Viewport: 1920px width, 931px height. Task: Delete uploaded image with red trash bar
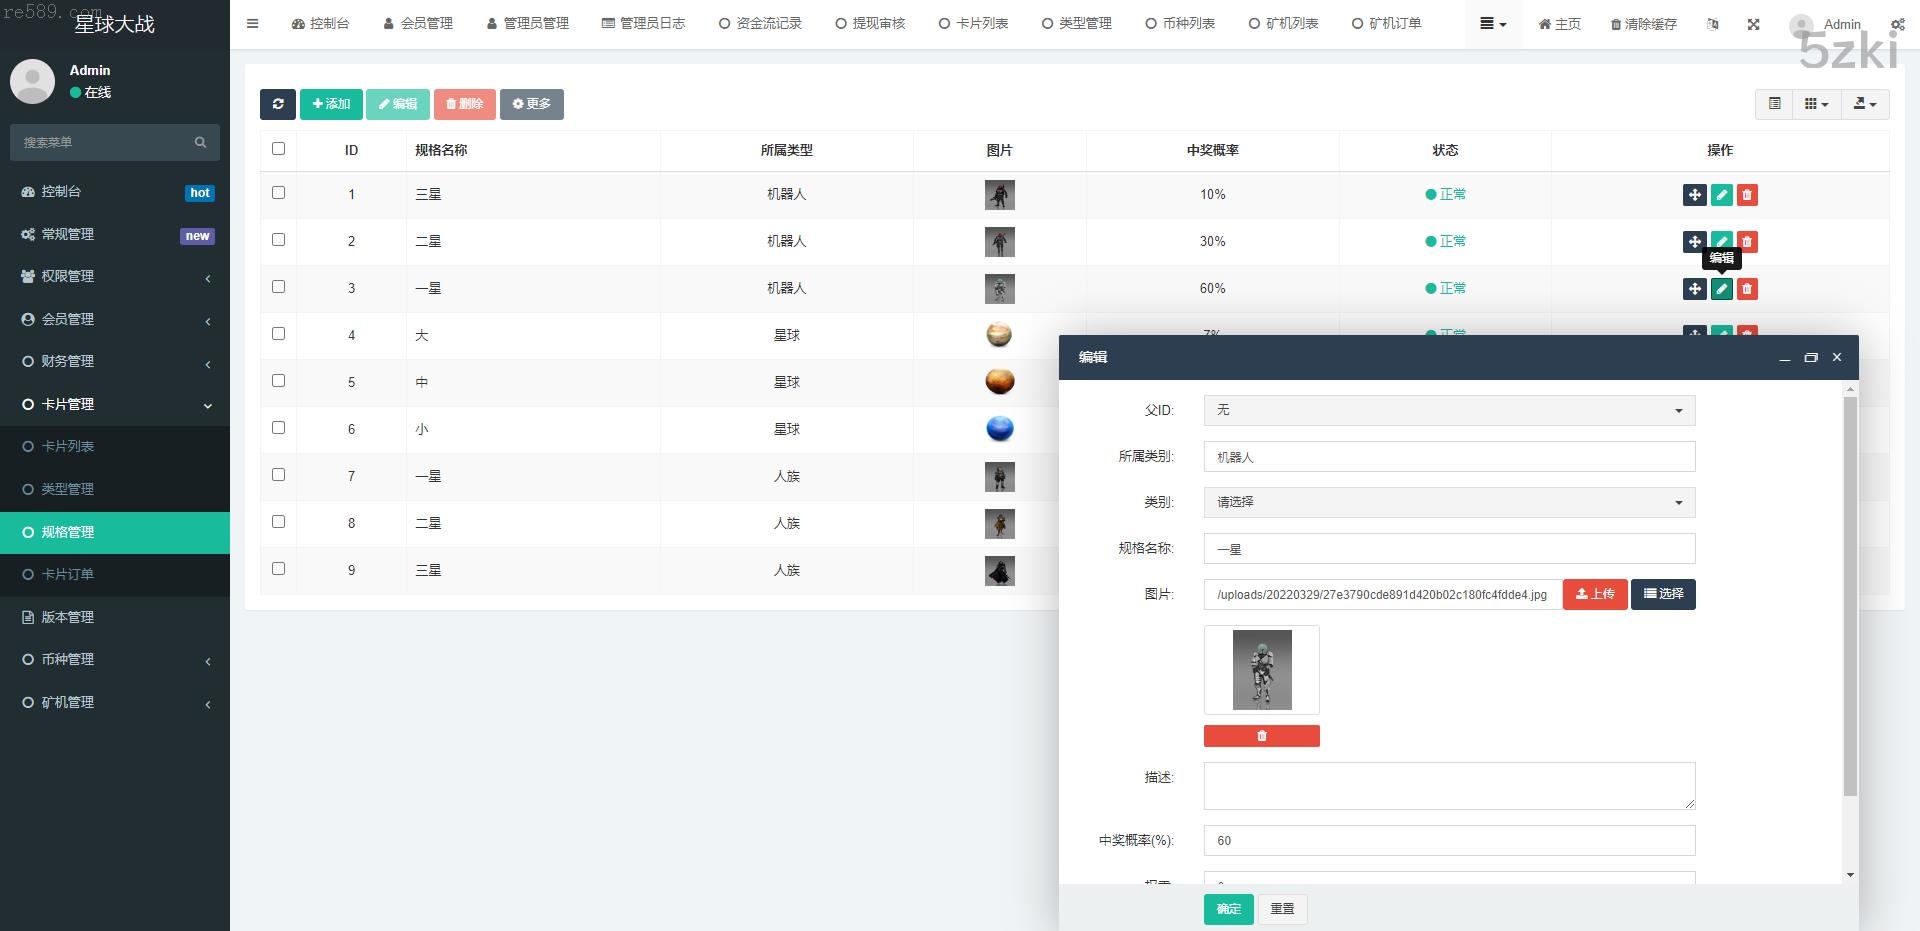click(x=1261, y=736)
